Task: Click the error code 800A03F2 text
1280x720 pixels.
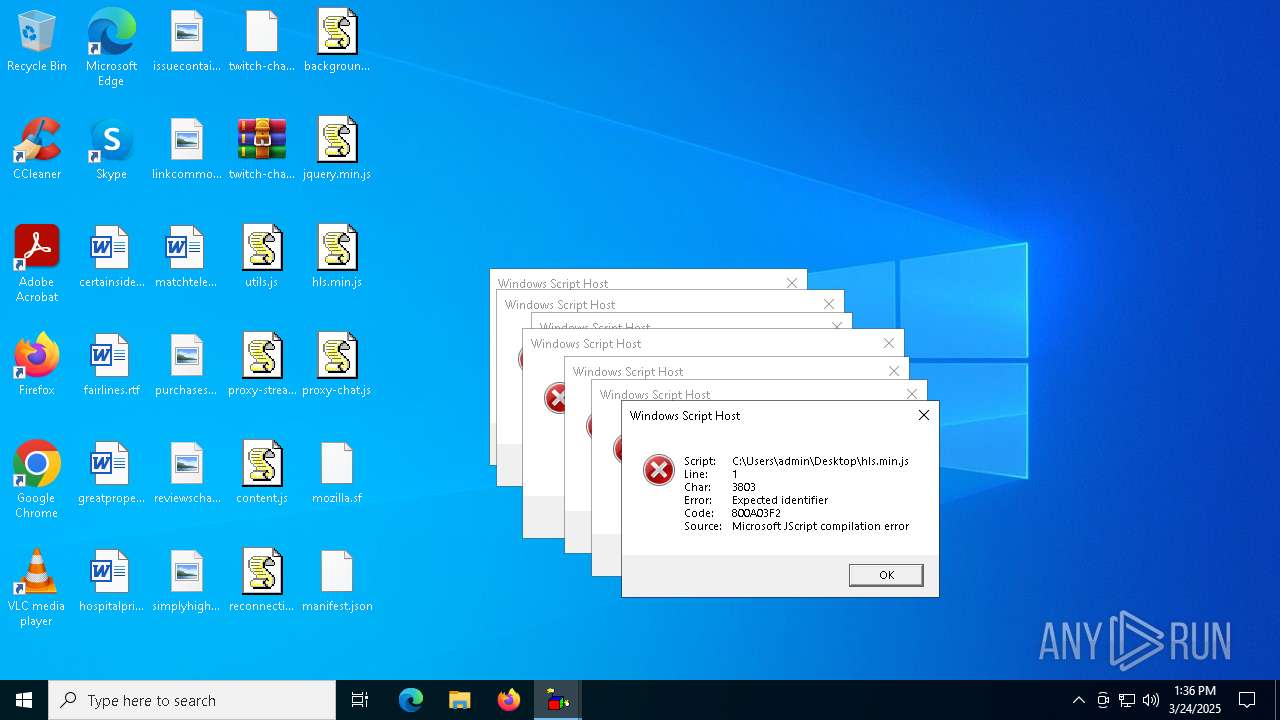Action: 756,513
